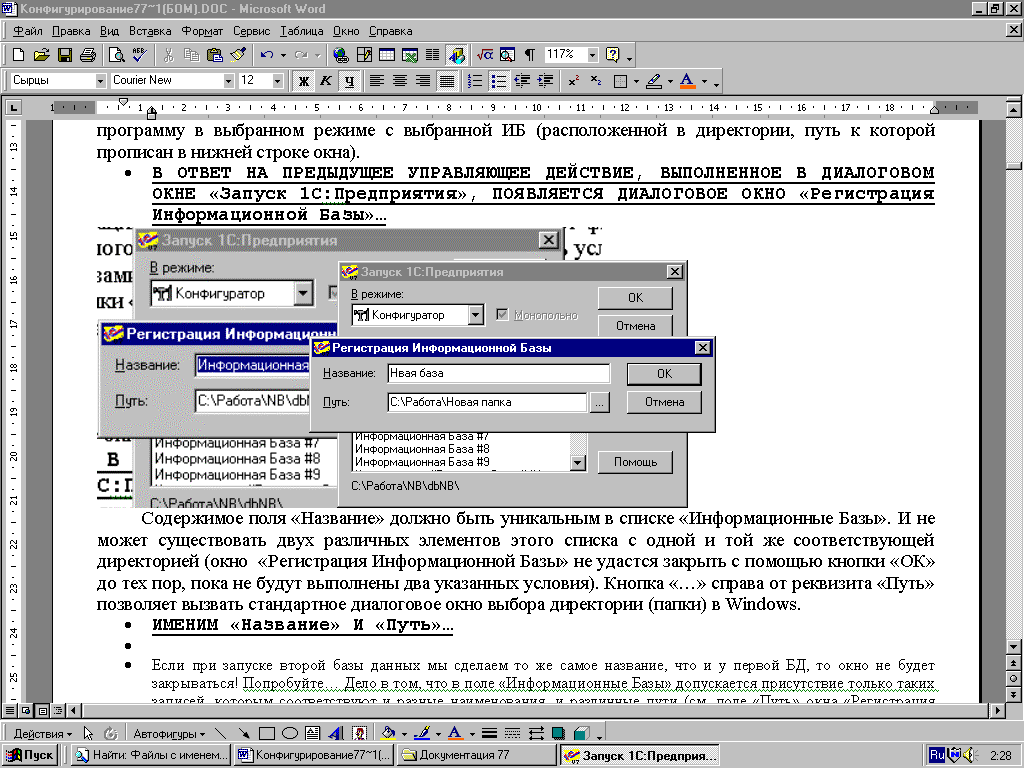
Task: Expand the 117% zoom dropdown
Action: point(592,55)
